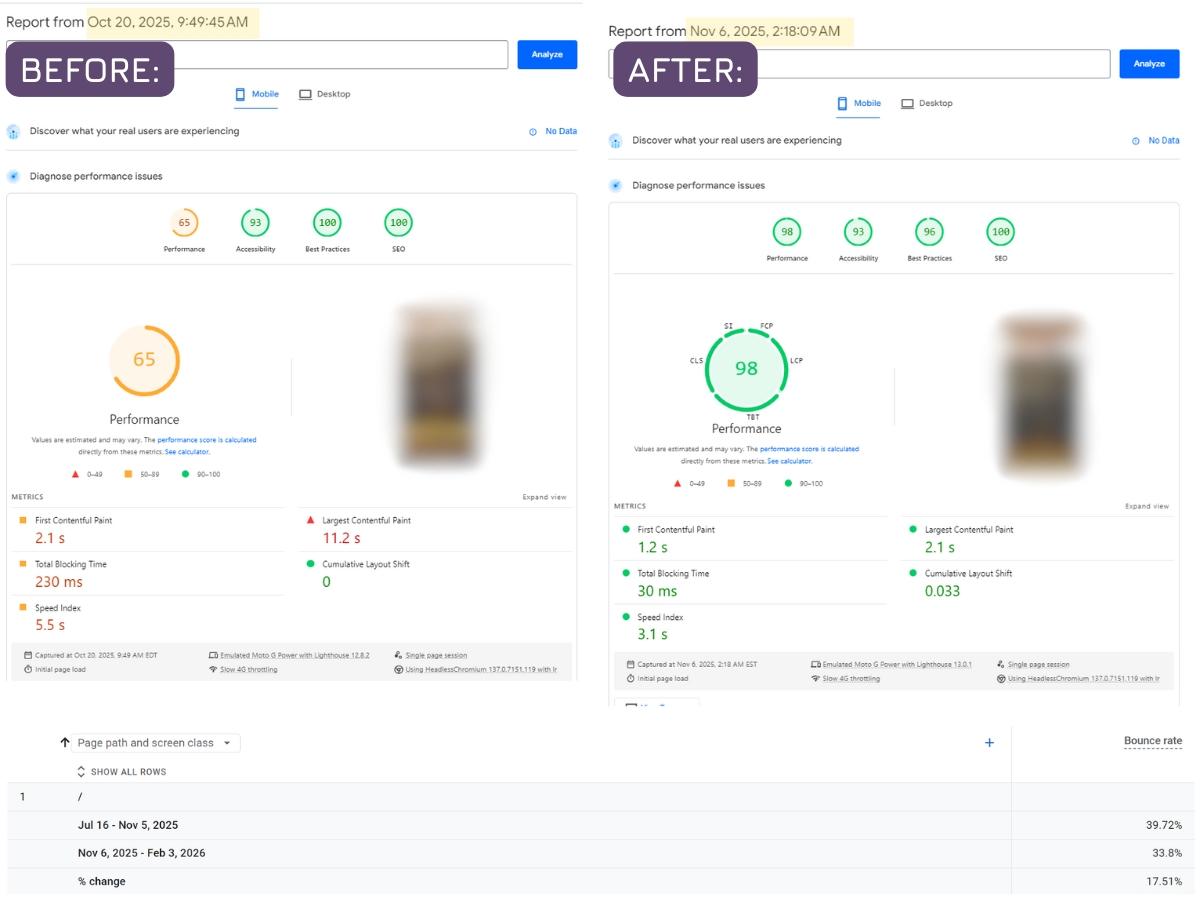
Task: Click the large green 98 performance gauge
Action: click(x=746, y=368)
